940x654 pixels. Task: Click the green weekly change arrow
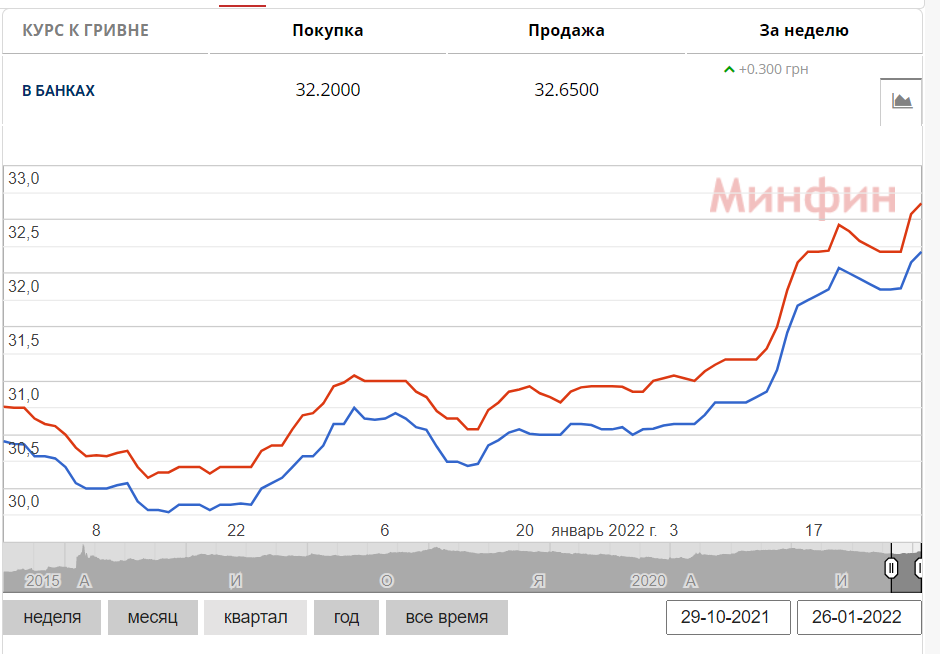click(729, 70)
